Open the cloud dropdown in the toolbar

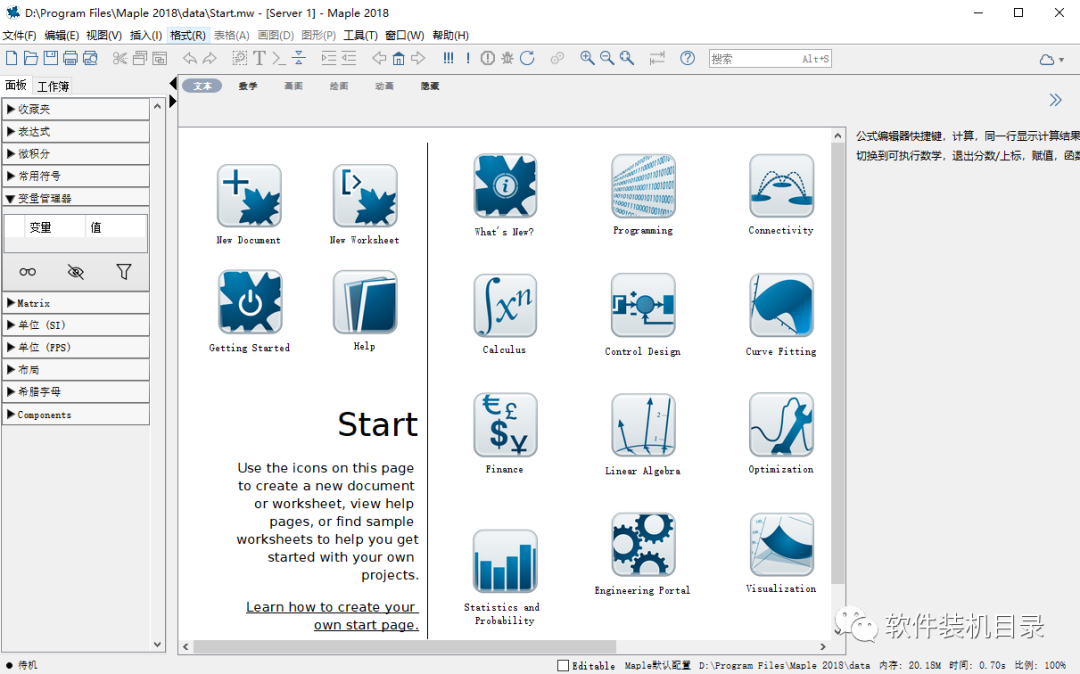[1052, 59]
